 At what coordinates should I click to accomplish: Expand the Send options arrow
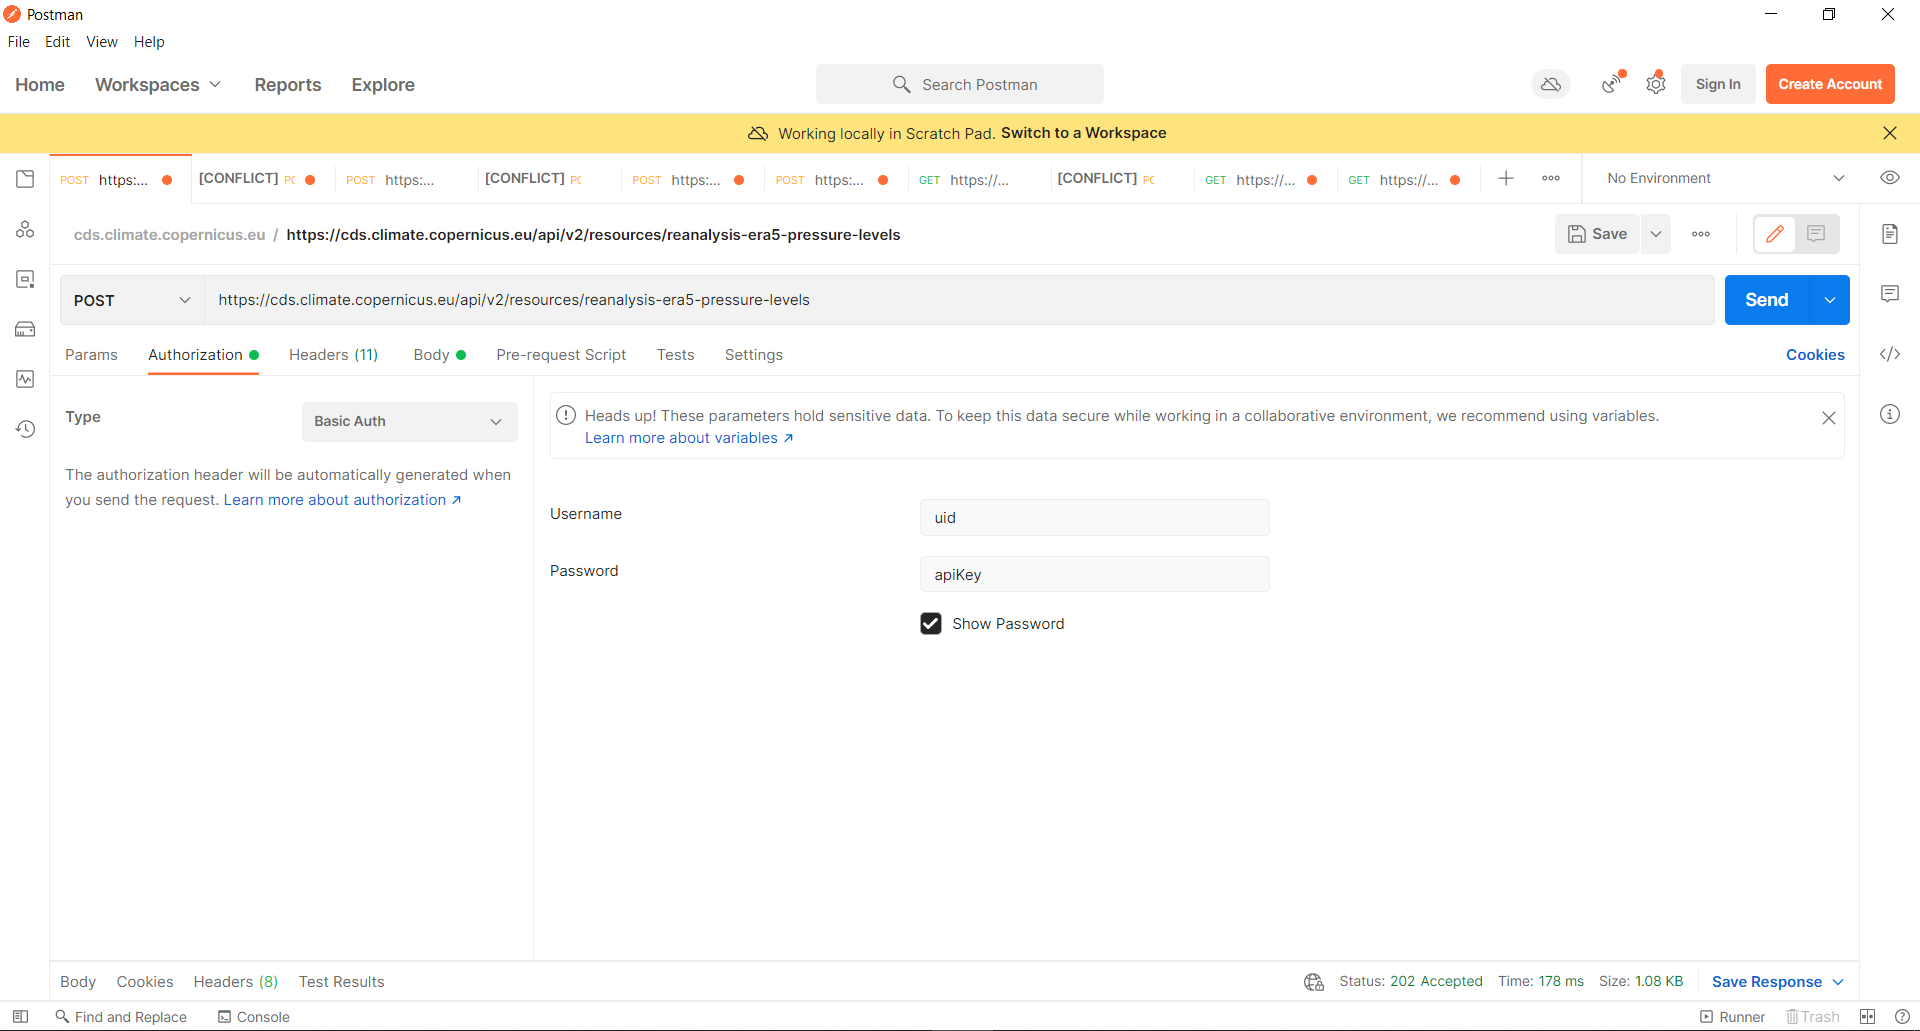(1830, 300)
